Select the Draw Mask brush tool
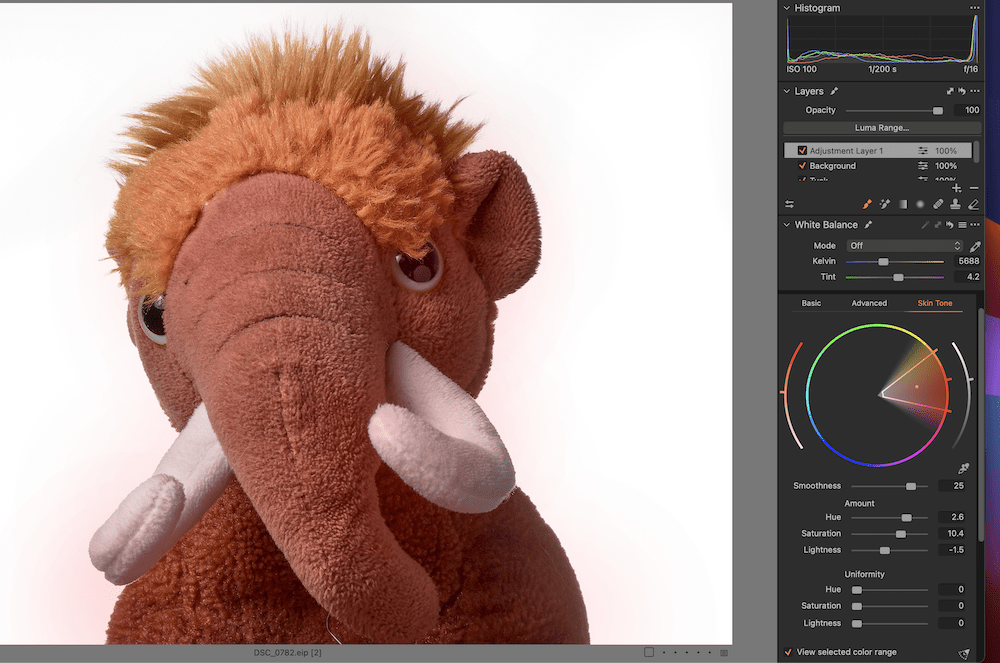 click(x=868, y=204)
